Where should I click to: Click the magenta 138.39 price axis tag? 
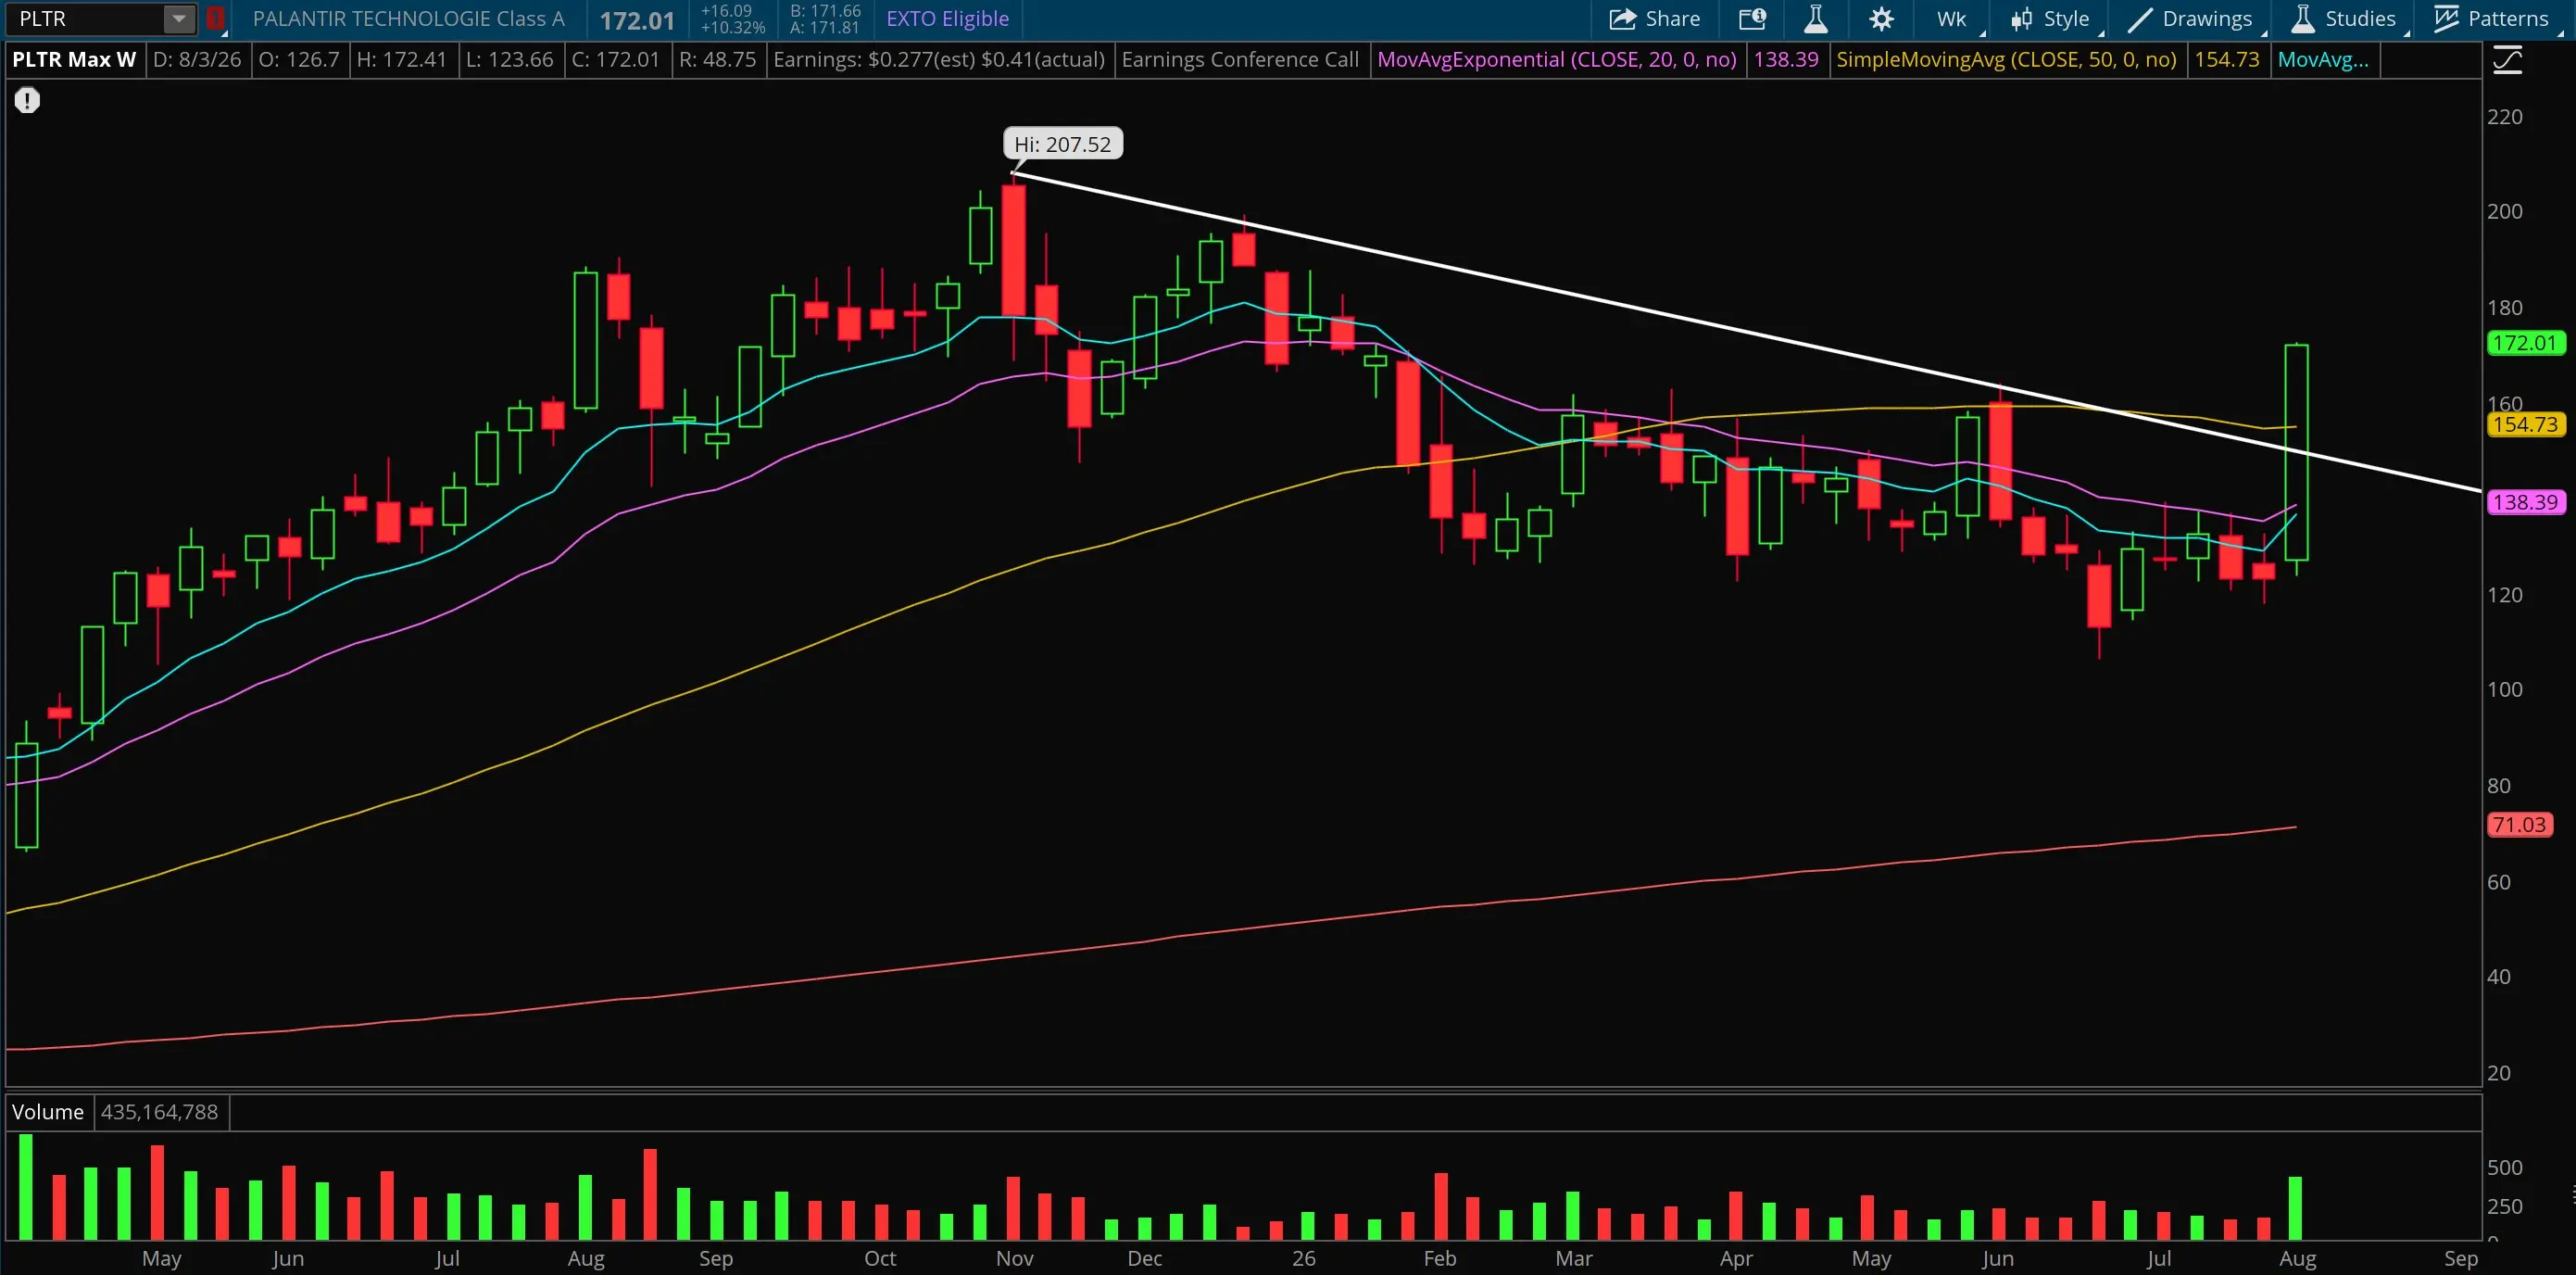2525,502
